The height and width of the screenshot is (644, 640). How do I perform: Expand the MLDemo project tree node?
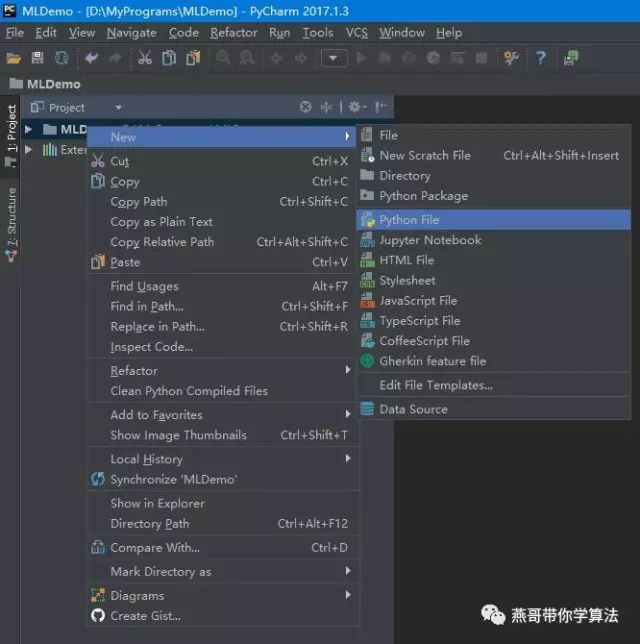pyautogui.click(x=28, y=129)
